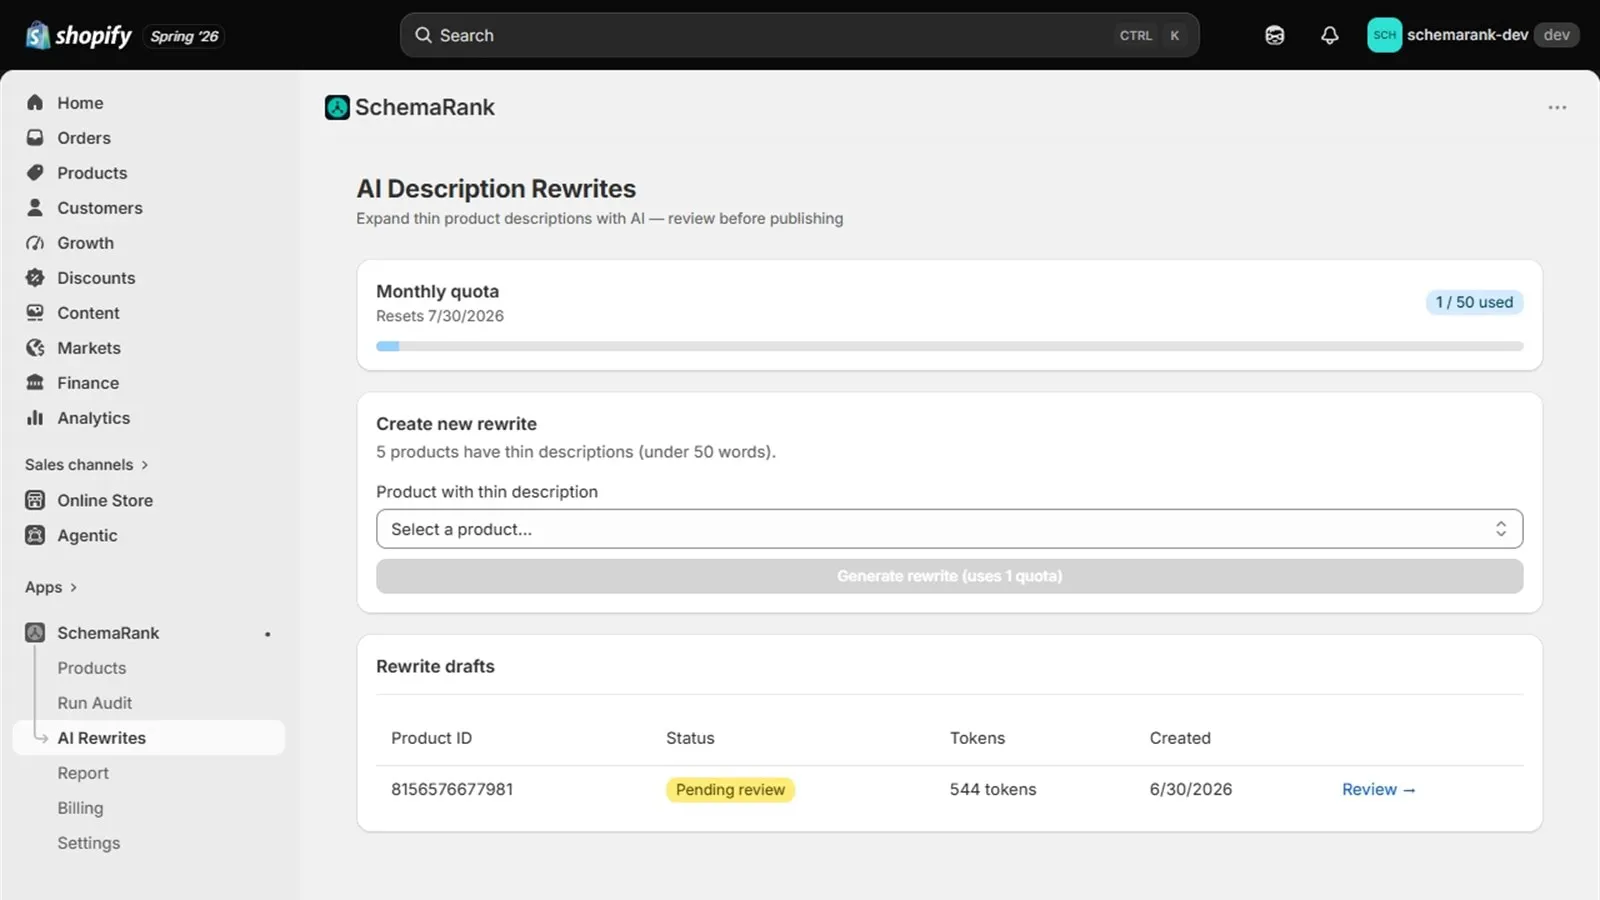Open Online Store sales channel
1600x900 pixels.
(105, 500)
